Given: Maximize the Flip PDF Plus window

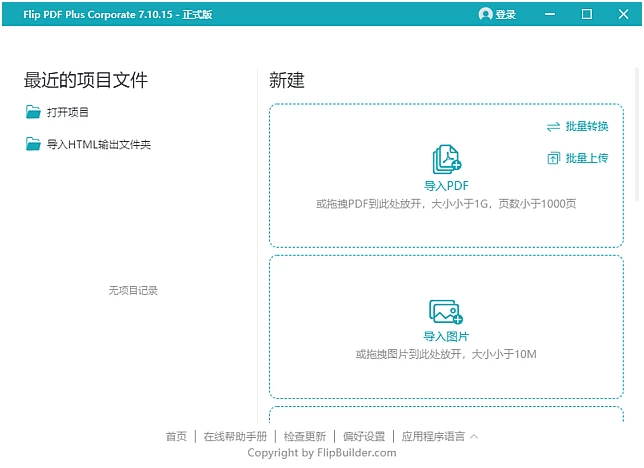Looking at the screenshot, I should tap(587, 14).
